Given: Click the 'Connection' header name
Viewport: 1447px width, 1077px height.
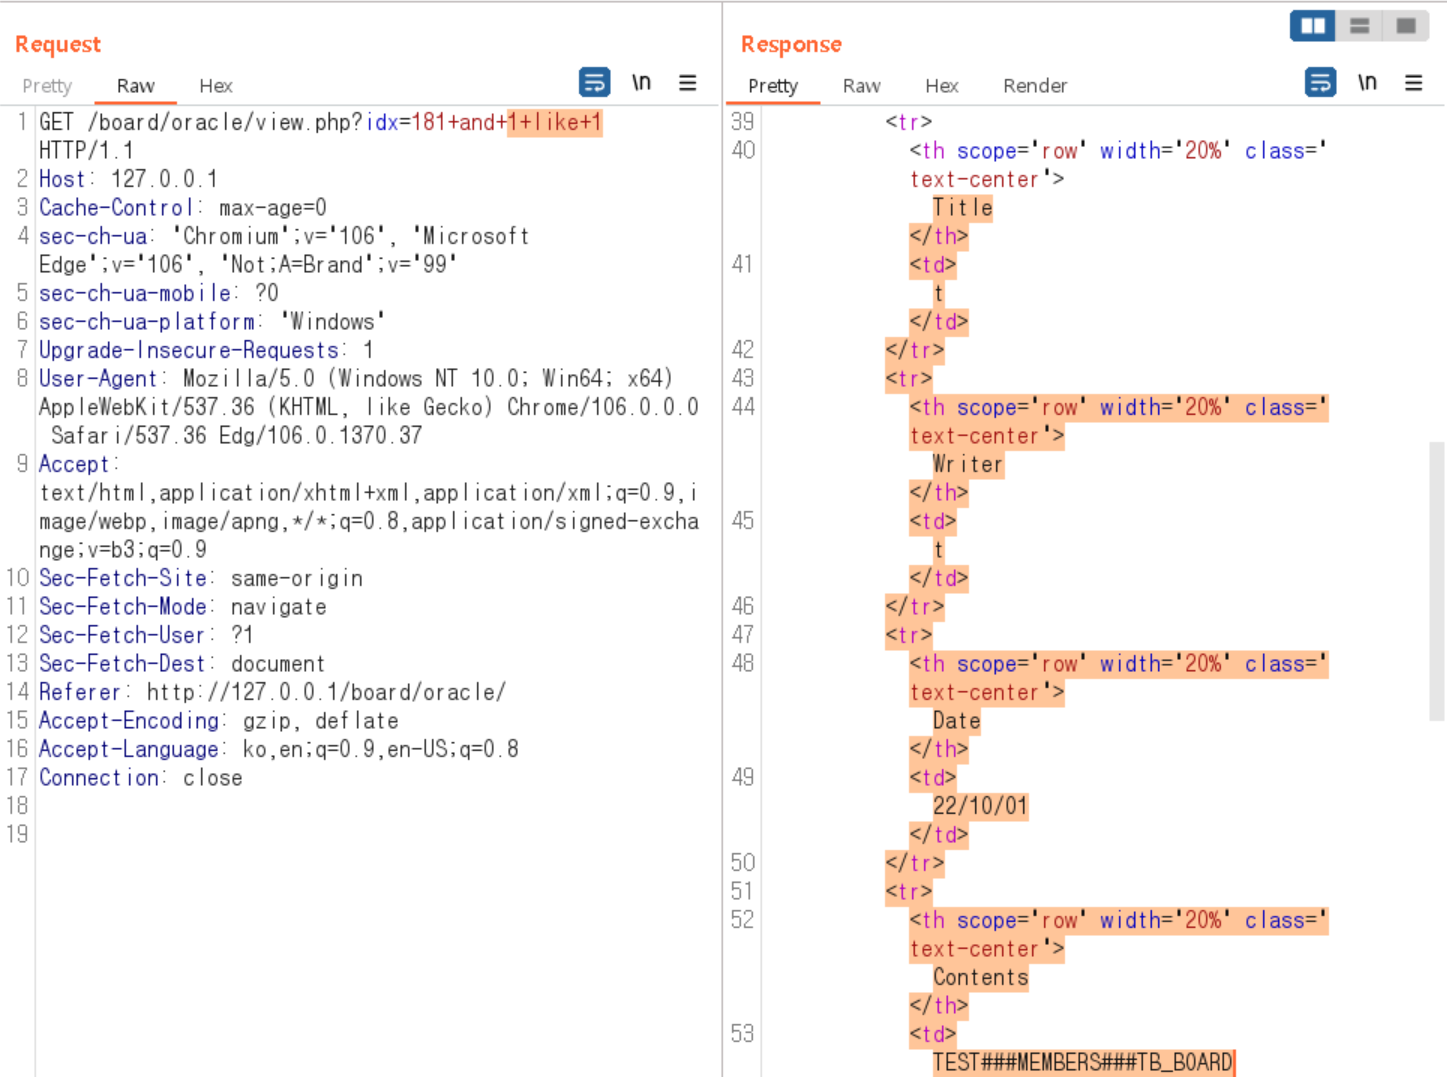Looking at the screenshot, I should [x=99, y=778].
